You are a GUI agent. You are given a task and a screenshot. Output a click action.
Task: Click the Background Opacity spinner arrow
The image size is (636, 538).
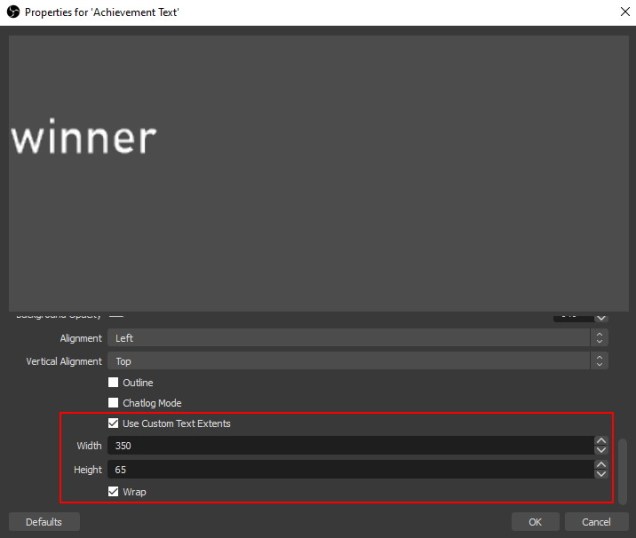[x=599, y=316]
